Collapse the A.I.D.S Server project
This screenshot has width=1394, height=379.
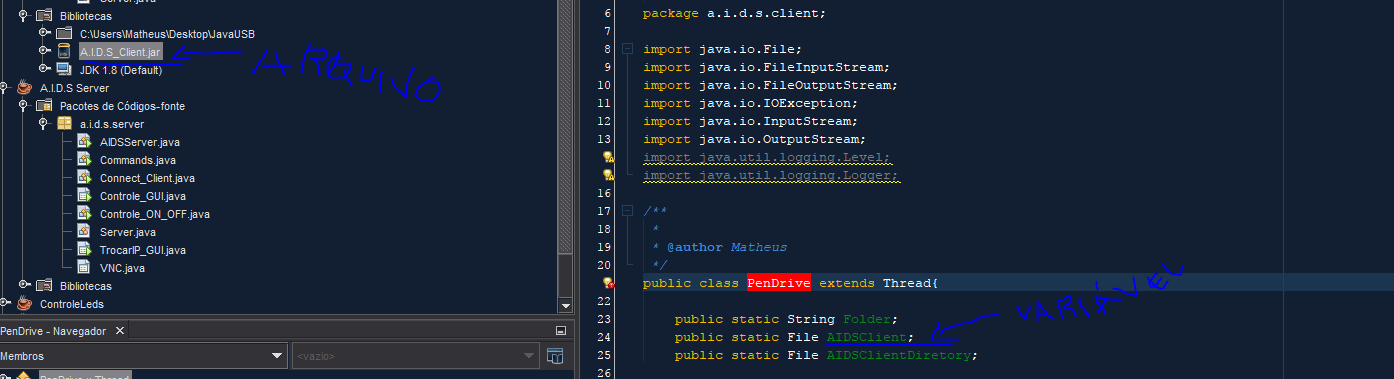tap(5, 87)
